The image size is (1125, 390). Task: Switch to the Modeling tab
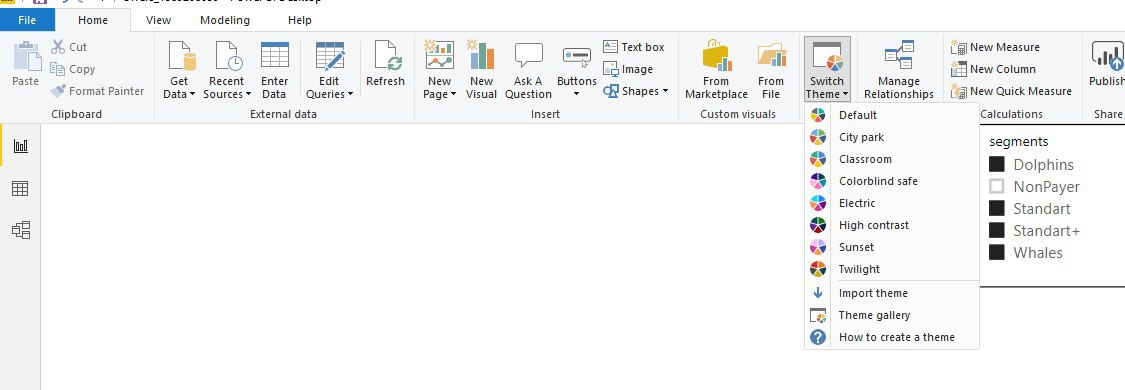pyautogui.click(x=225, y=20)
